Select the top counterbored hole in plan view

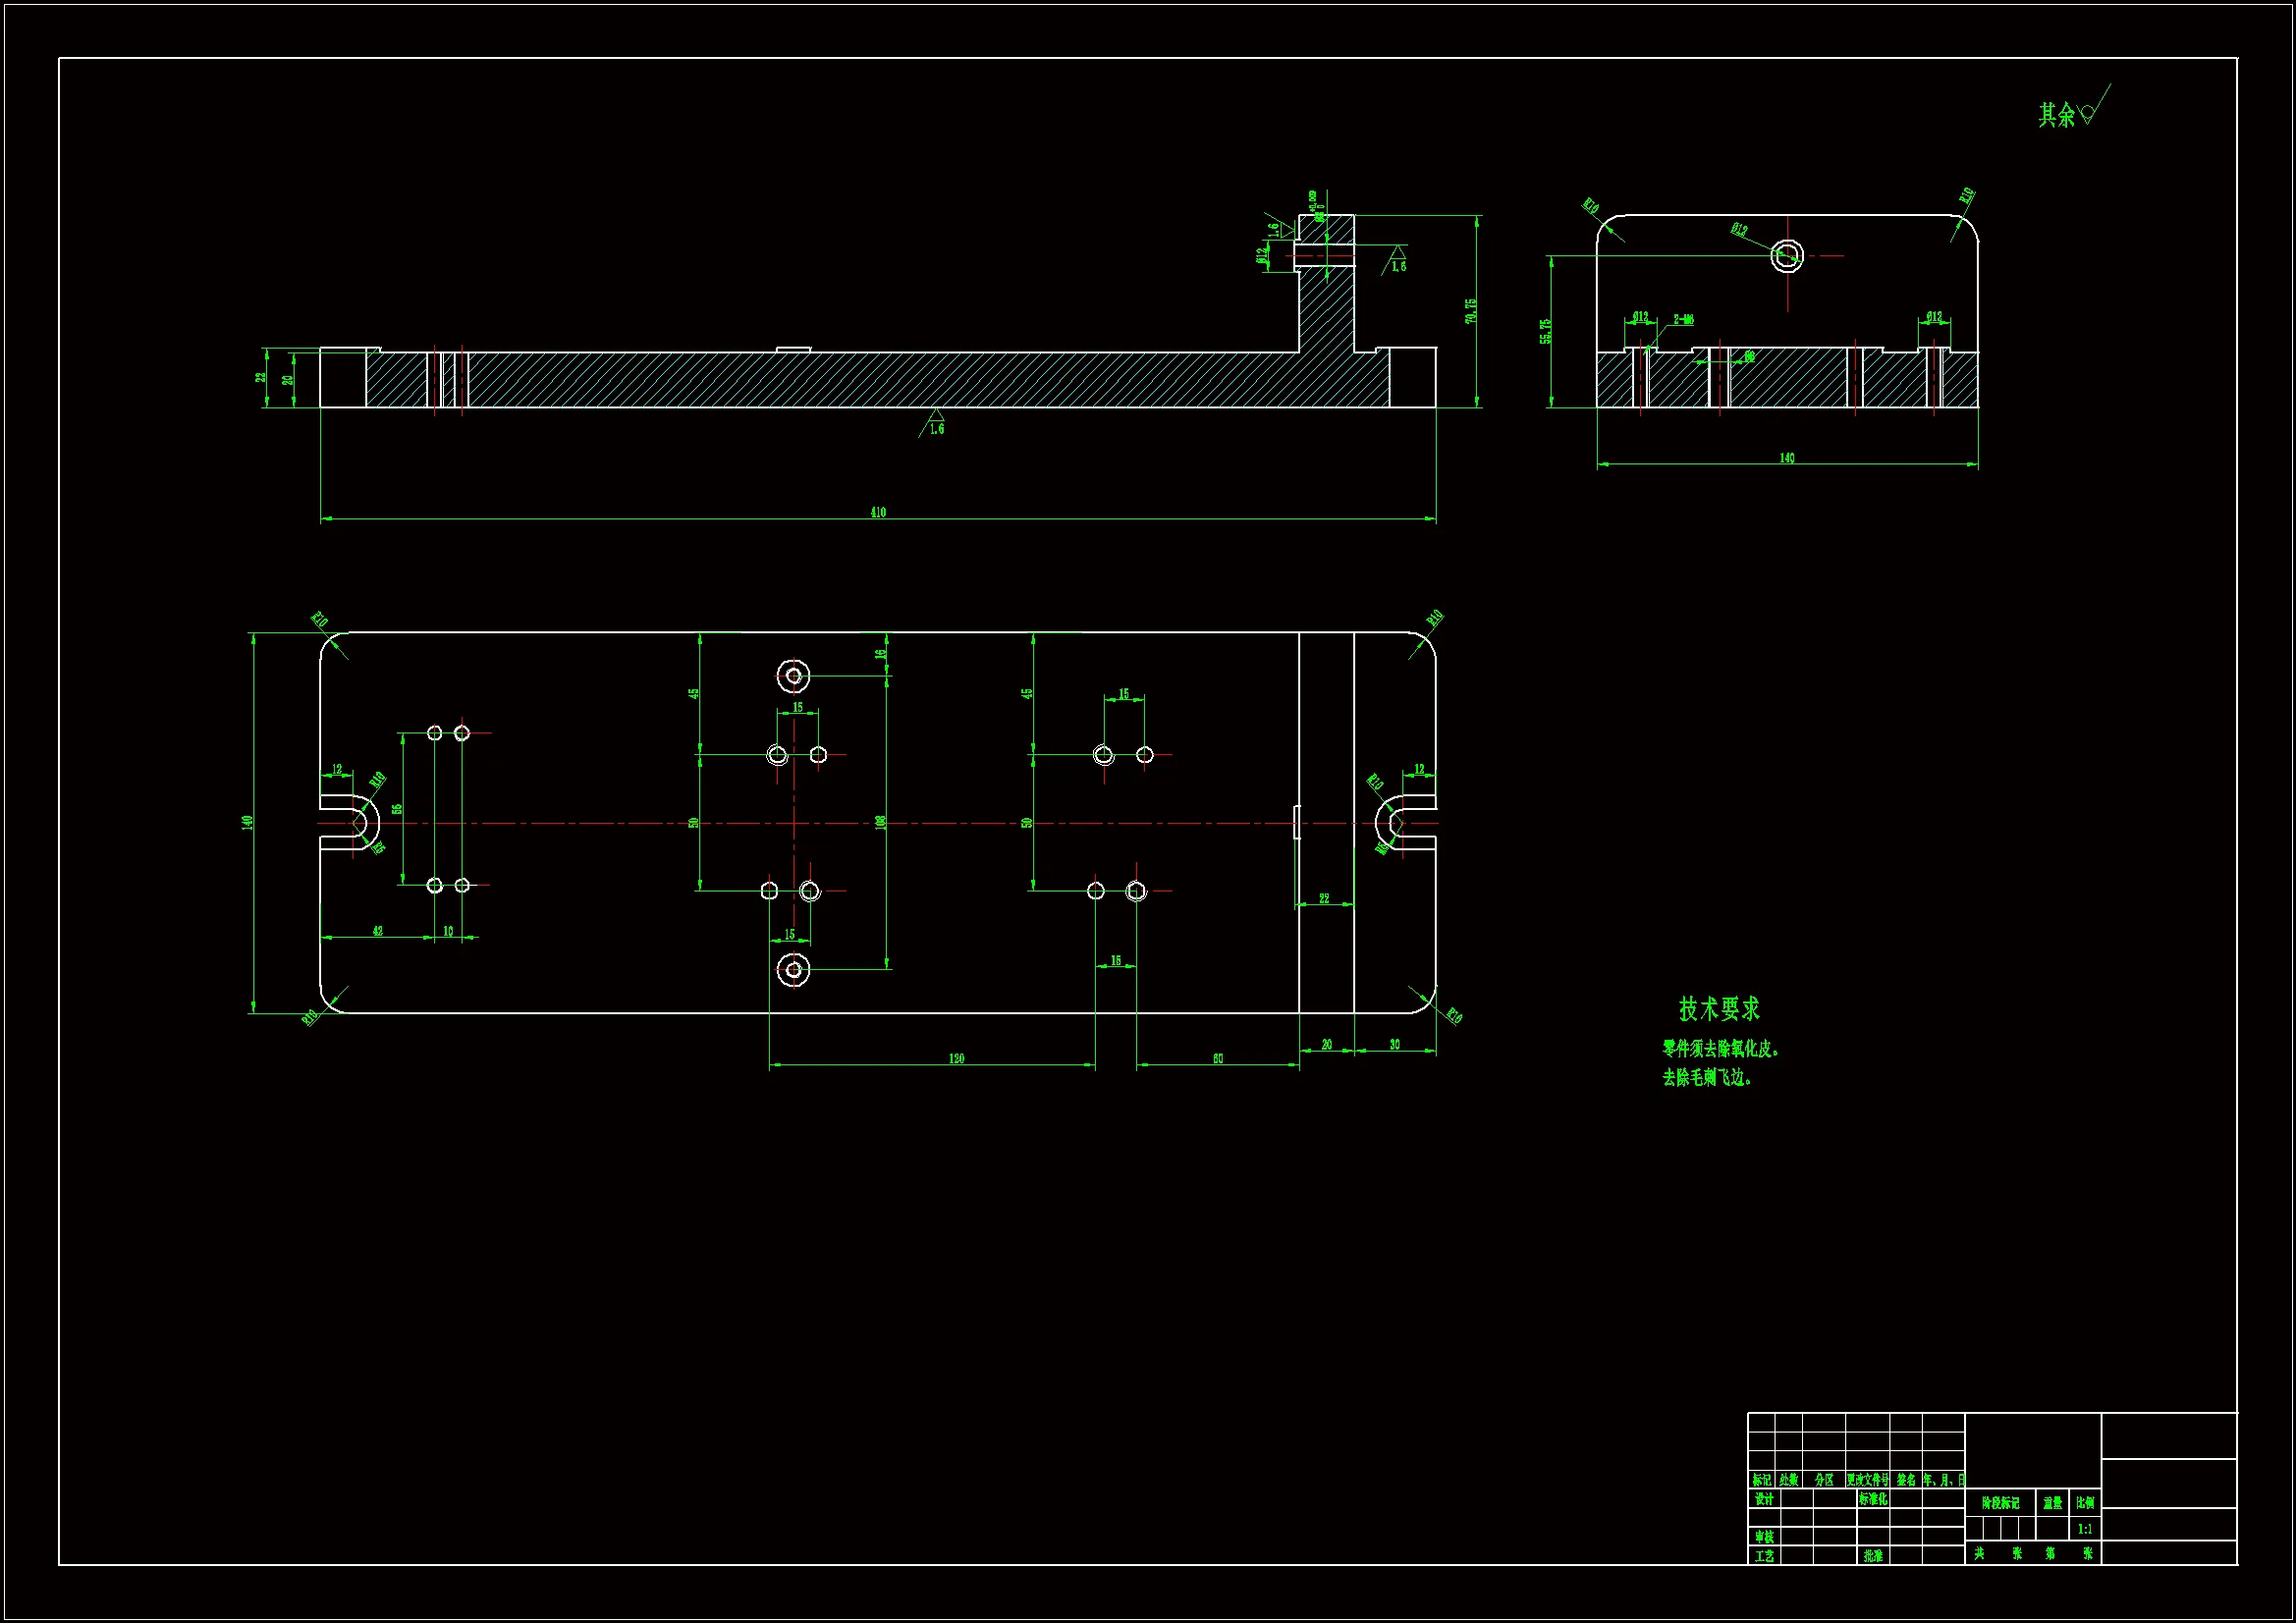(794, 676)
